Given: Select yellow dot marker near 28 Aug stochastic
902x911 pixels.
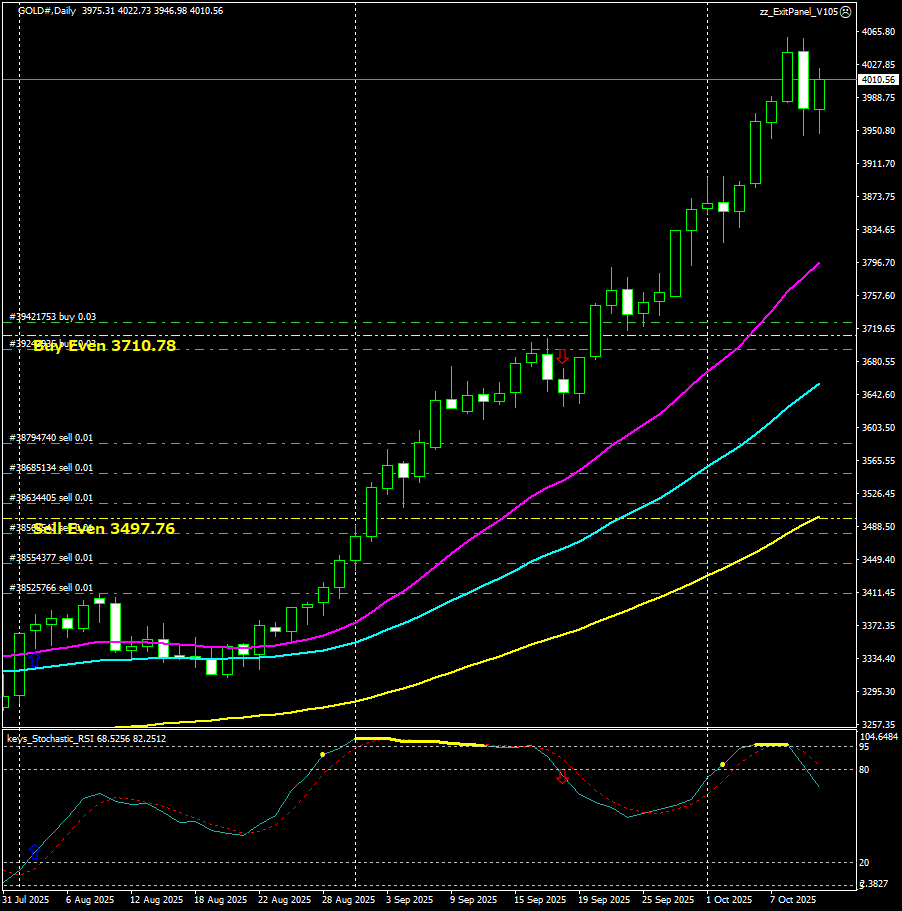Looking at the screenshot, I should (322, 754).
